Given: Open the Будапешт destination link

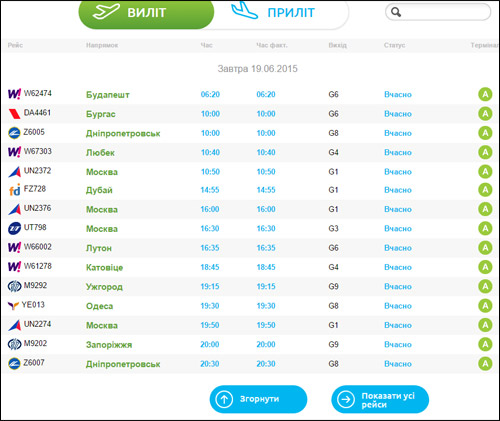Looking at the screenshot, I should tap(107, 95).
